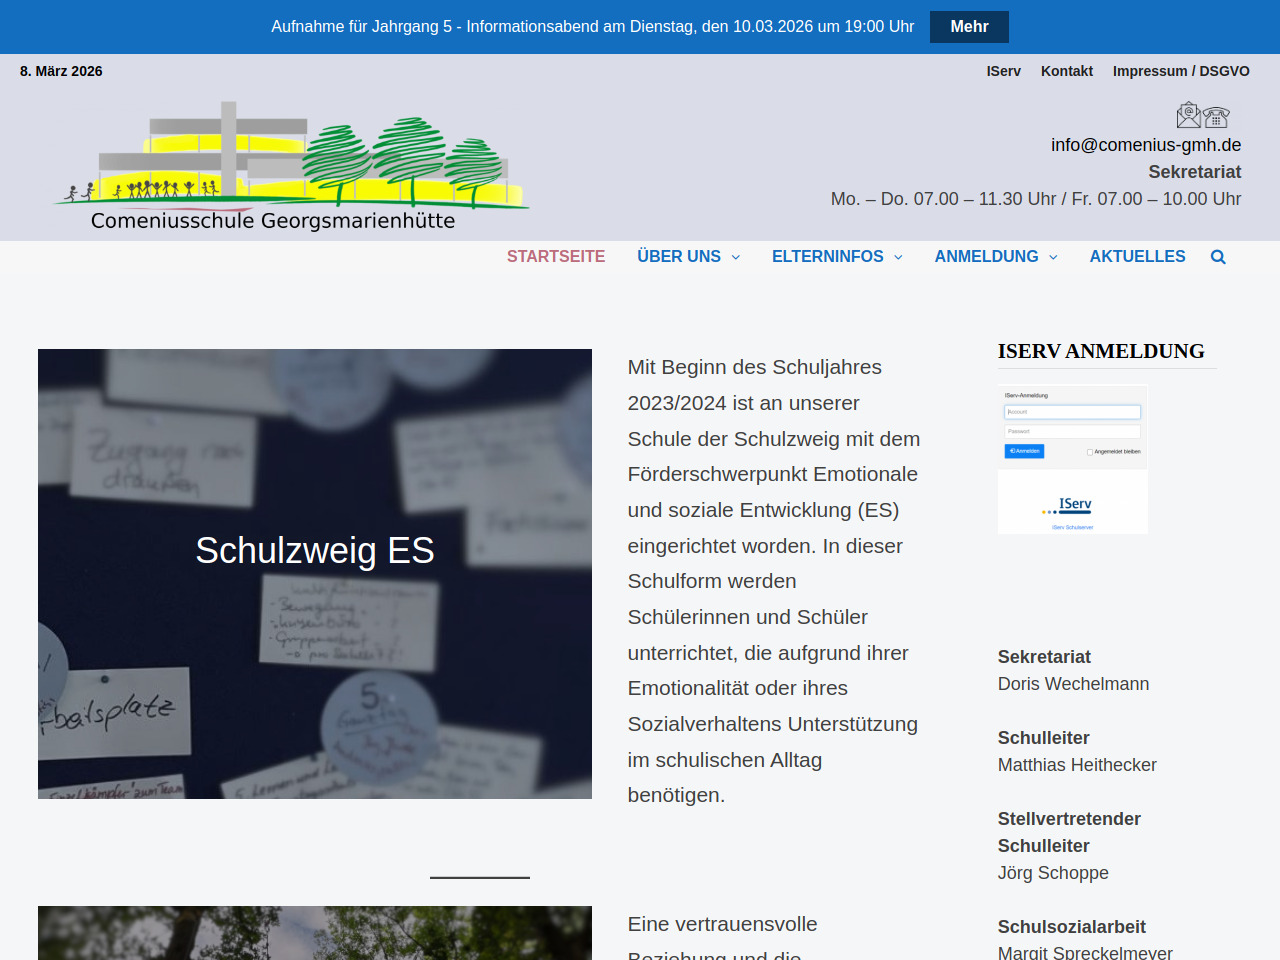The image size is (1280, 960).
Task: Click the info@comenius-gmh.de email address
Action: [x=1145, y=145]
